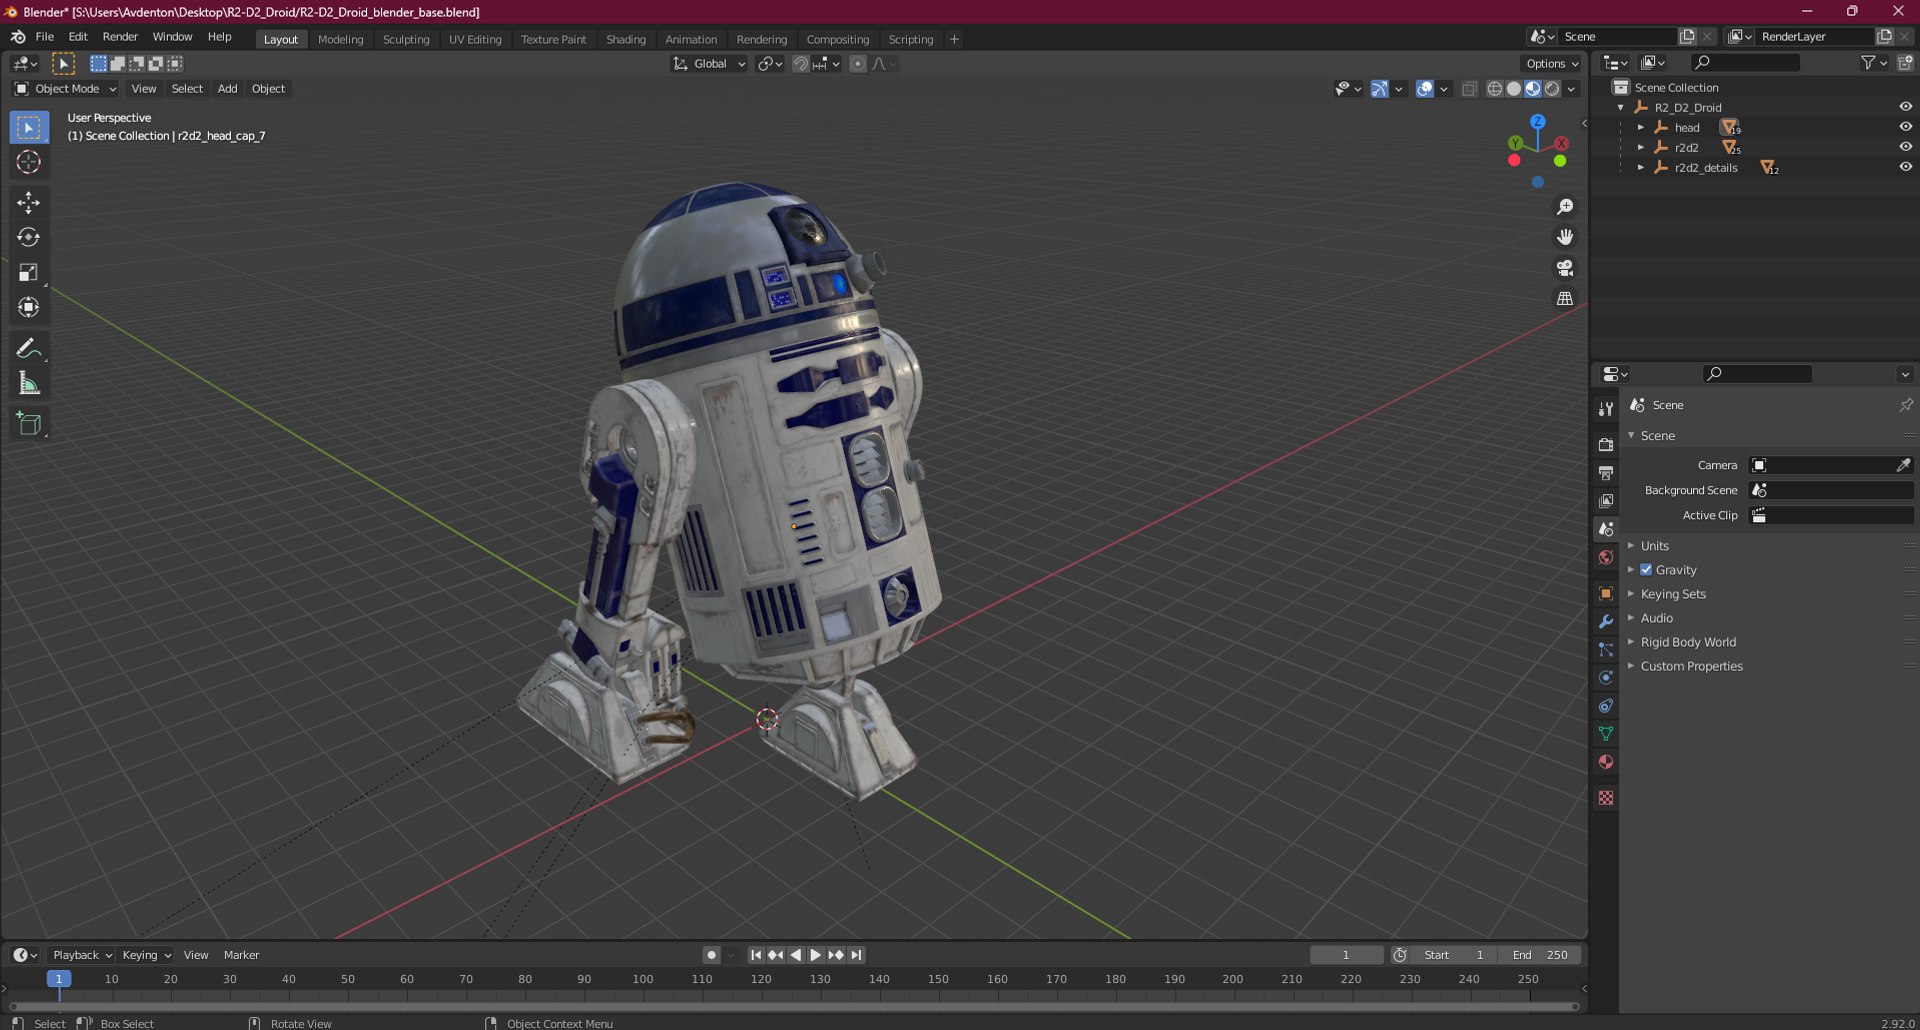
Task: Open the Render menu
Action: coord(120,37)
